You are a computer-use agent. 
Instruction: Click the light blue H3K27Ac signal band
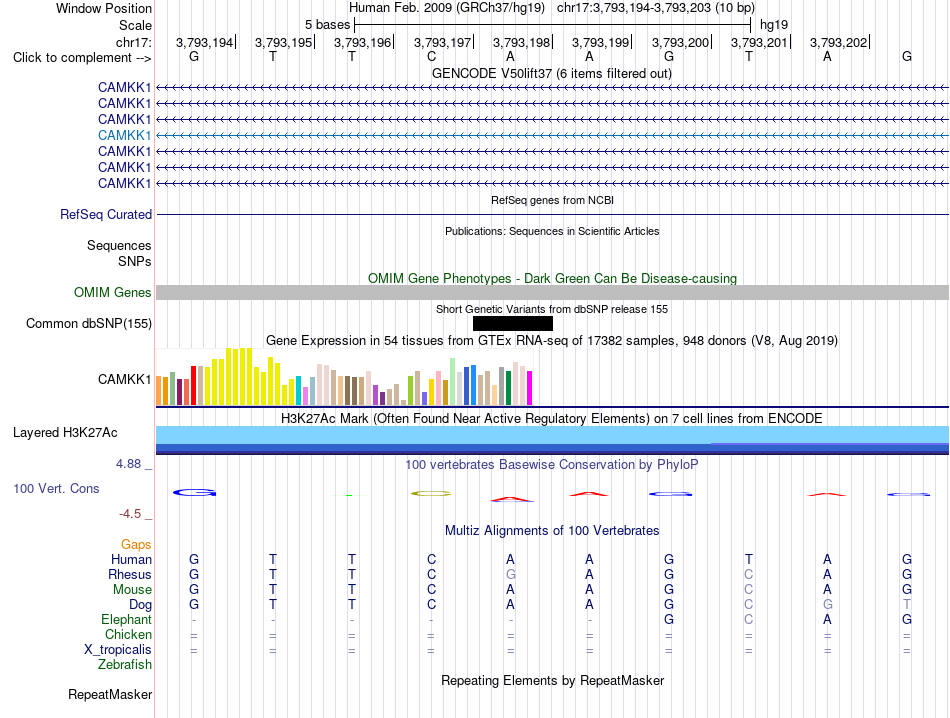pyautogui.click(x=552, y=434)
